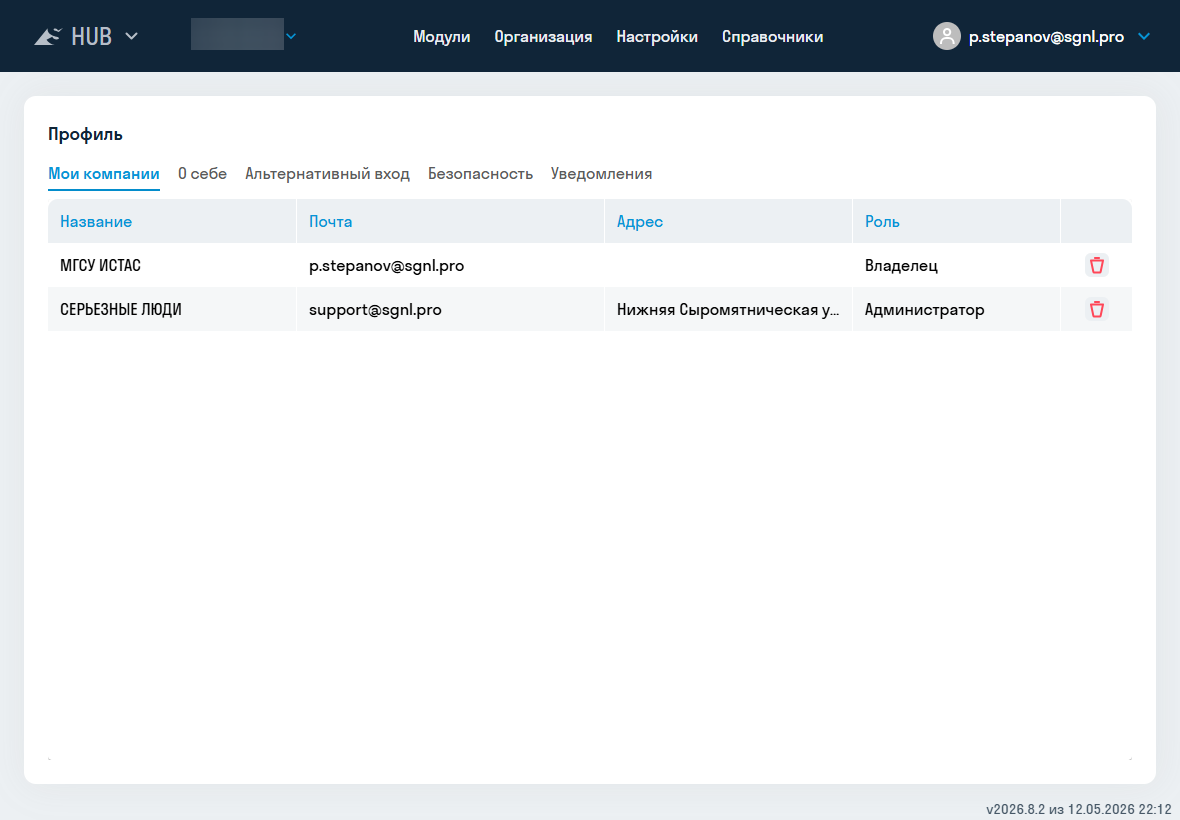Open the Настройки menu

coord(657,37)
